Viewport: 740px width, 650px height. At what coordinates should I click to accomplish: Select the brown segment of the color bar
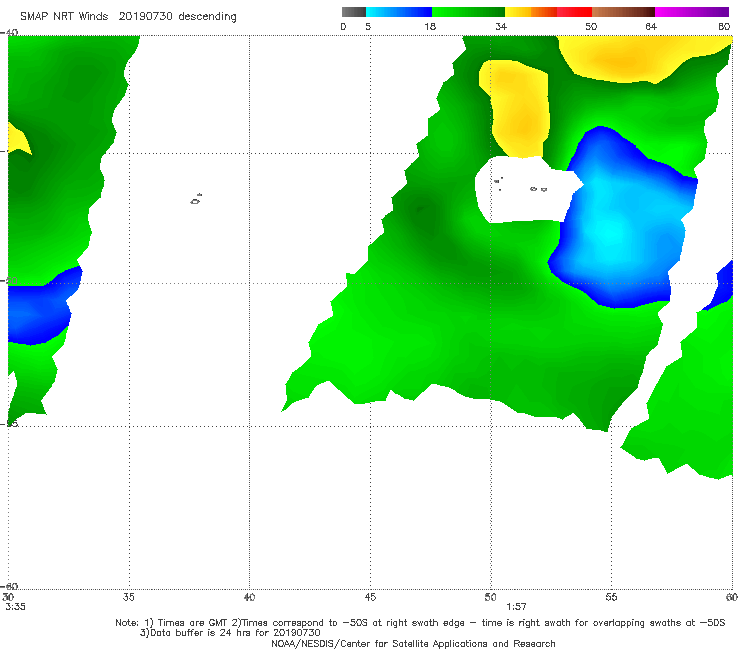point(623,12)
